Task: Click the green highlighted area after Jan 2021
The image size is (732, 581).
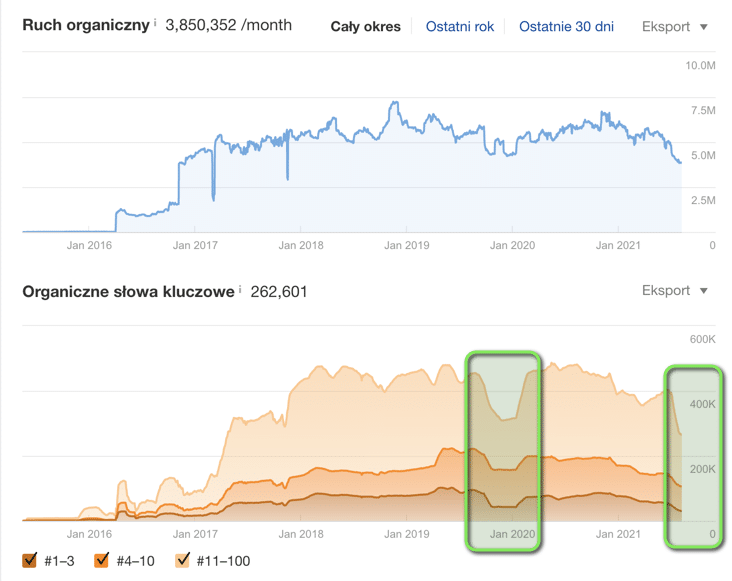Action: (694, 456)
